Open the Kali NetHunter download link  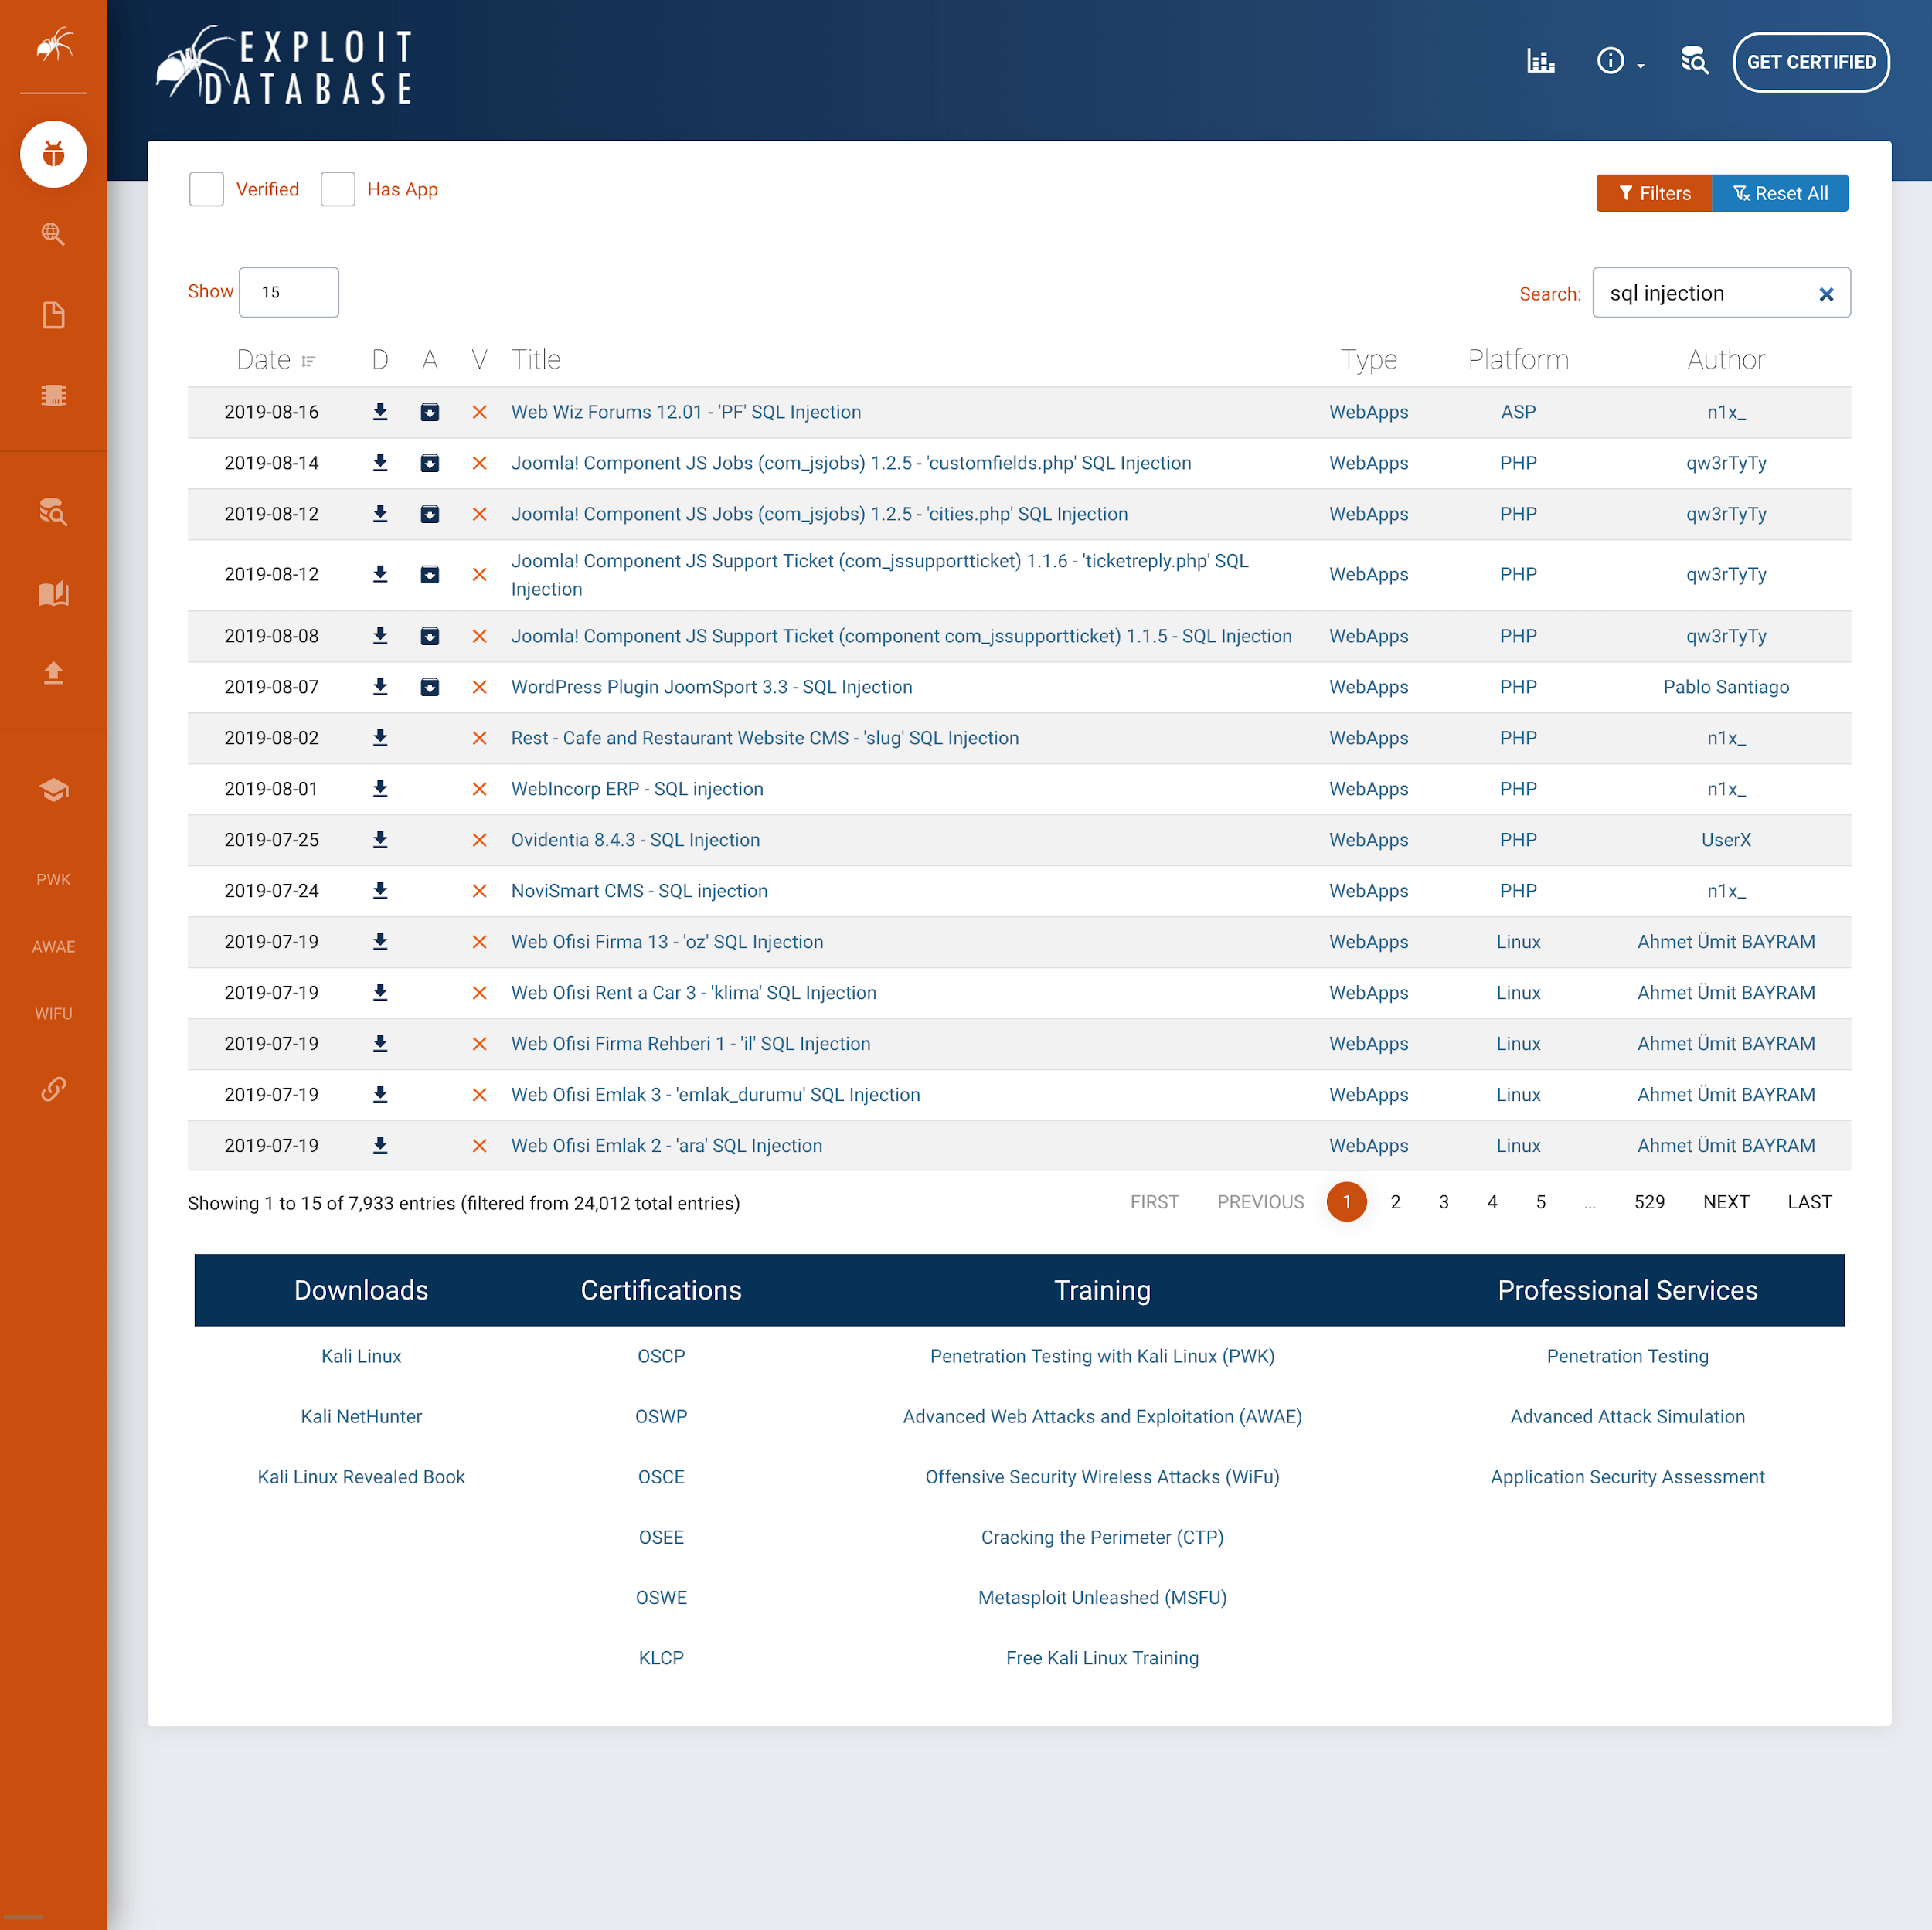click(x=361, y=1416)
